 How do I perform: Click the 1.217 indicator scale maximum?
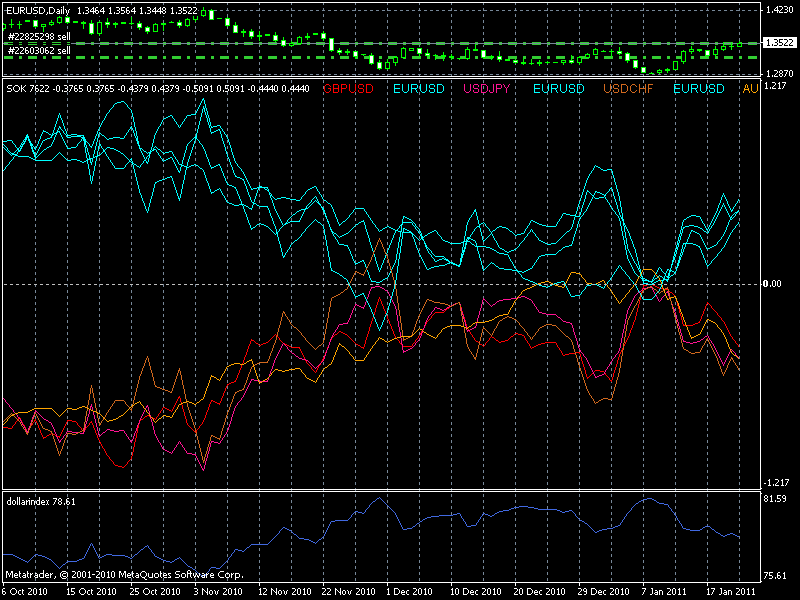coord(776,86)
